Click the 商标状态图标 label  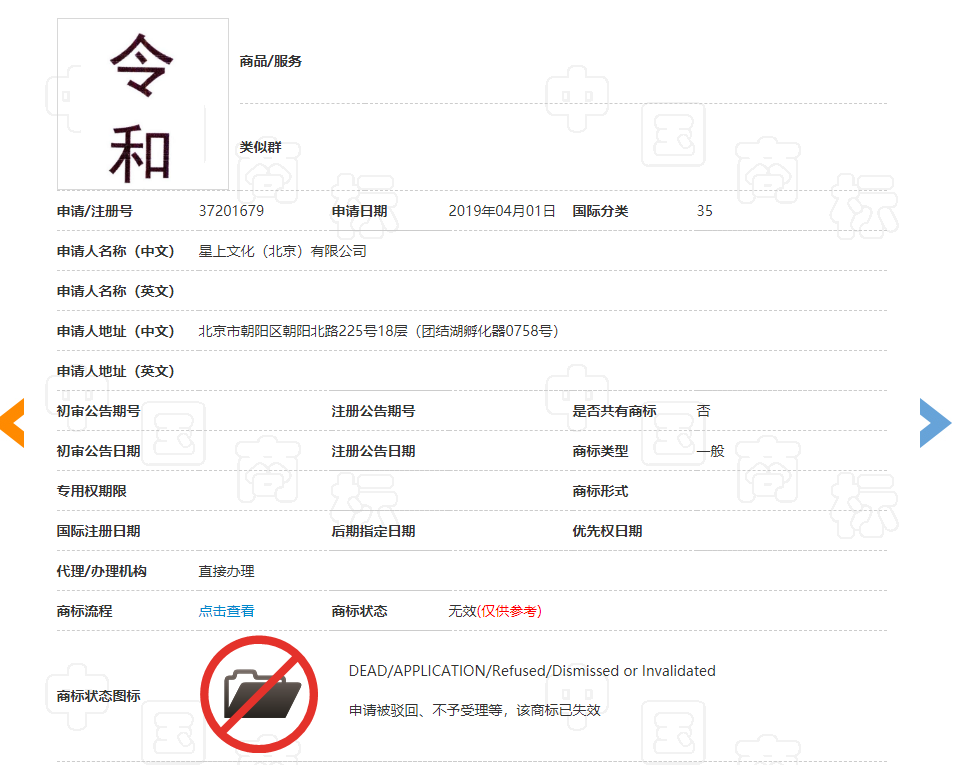pos(98,696)
